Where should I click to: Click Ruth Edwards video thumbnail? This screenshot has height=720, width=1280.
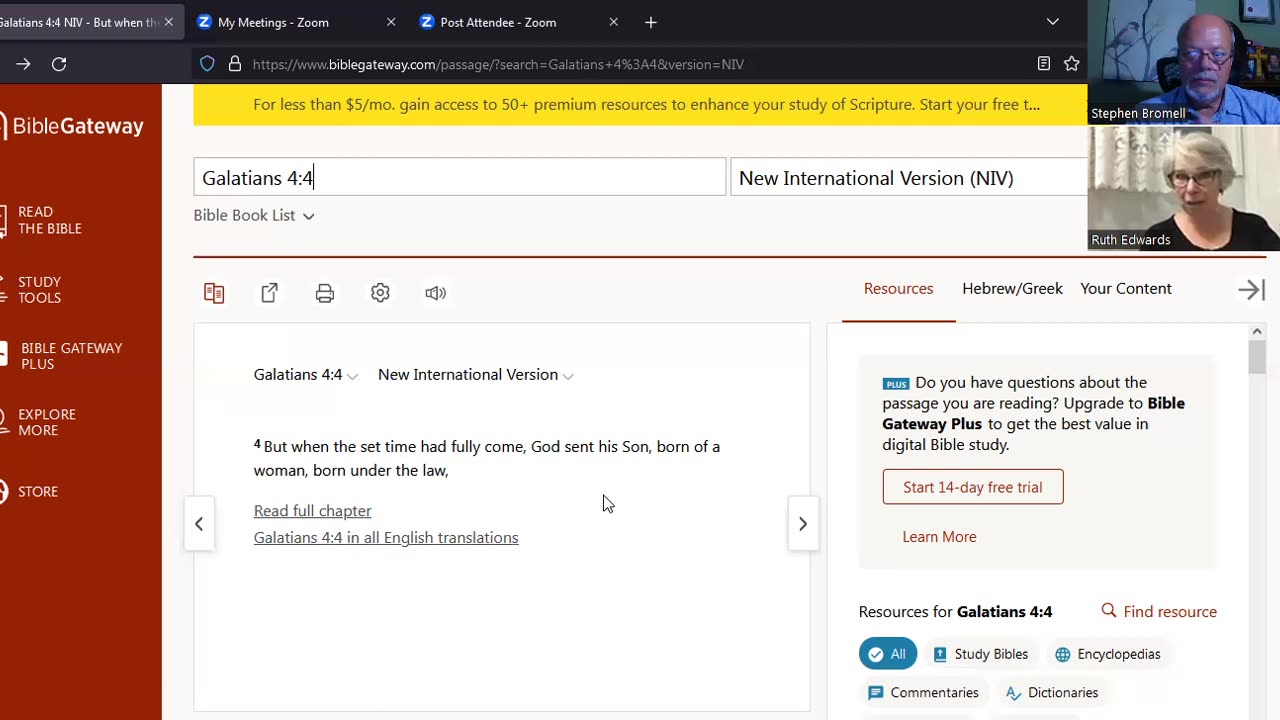click(1184, 188)
